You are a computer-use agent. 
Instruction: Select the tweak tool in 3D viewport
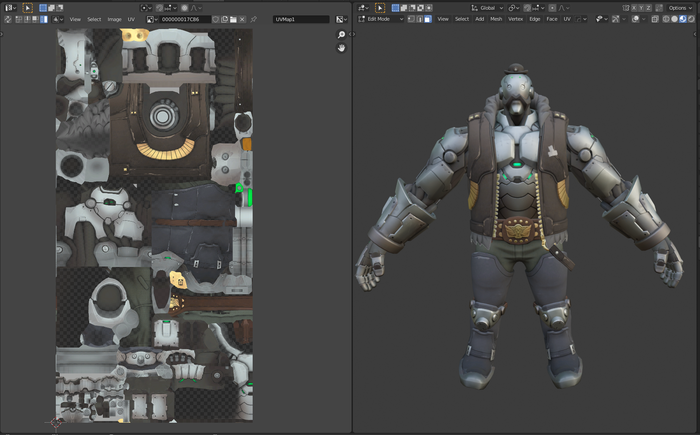(380, 8)
